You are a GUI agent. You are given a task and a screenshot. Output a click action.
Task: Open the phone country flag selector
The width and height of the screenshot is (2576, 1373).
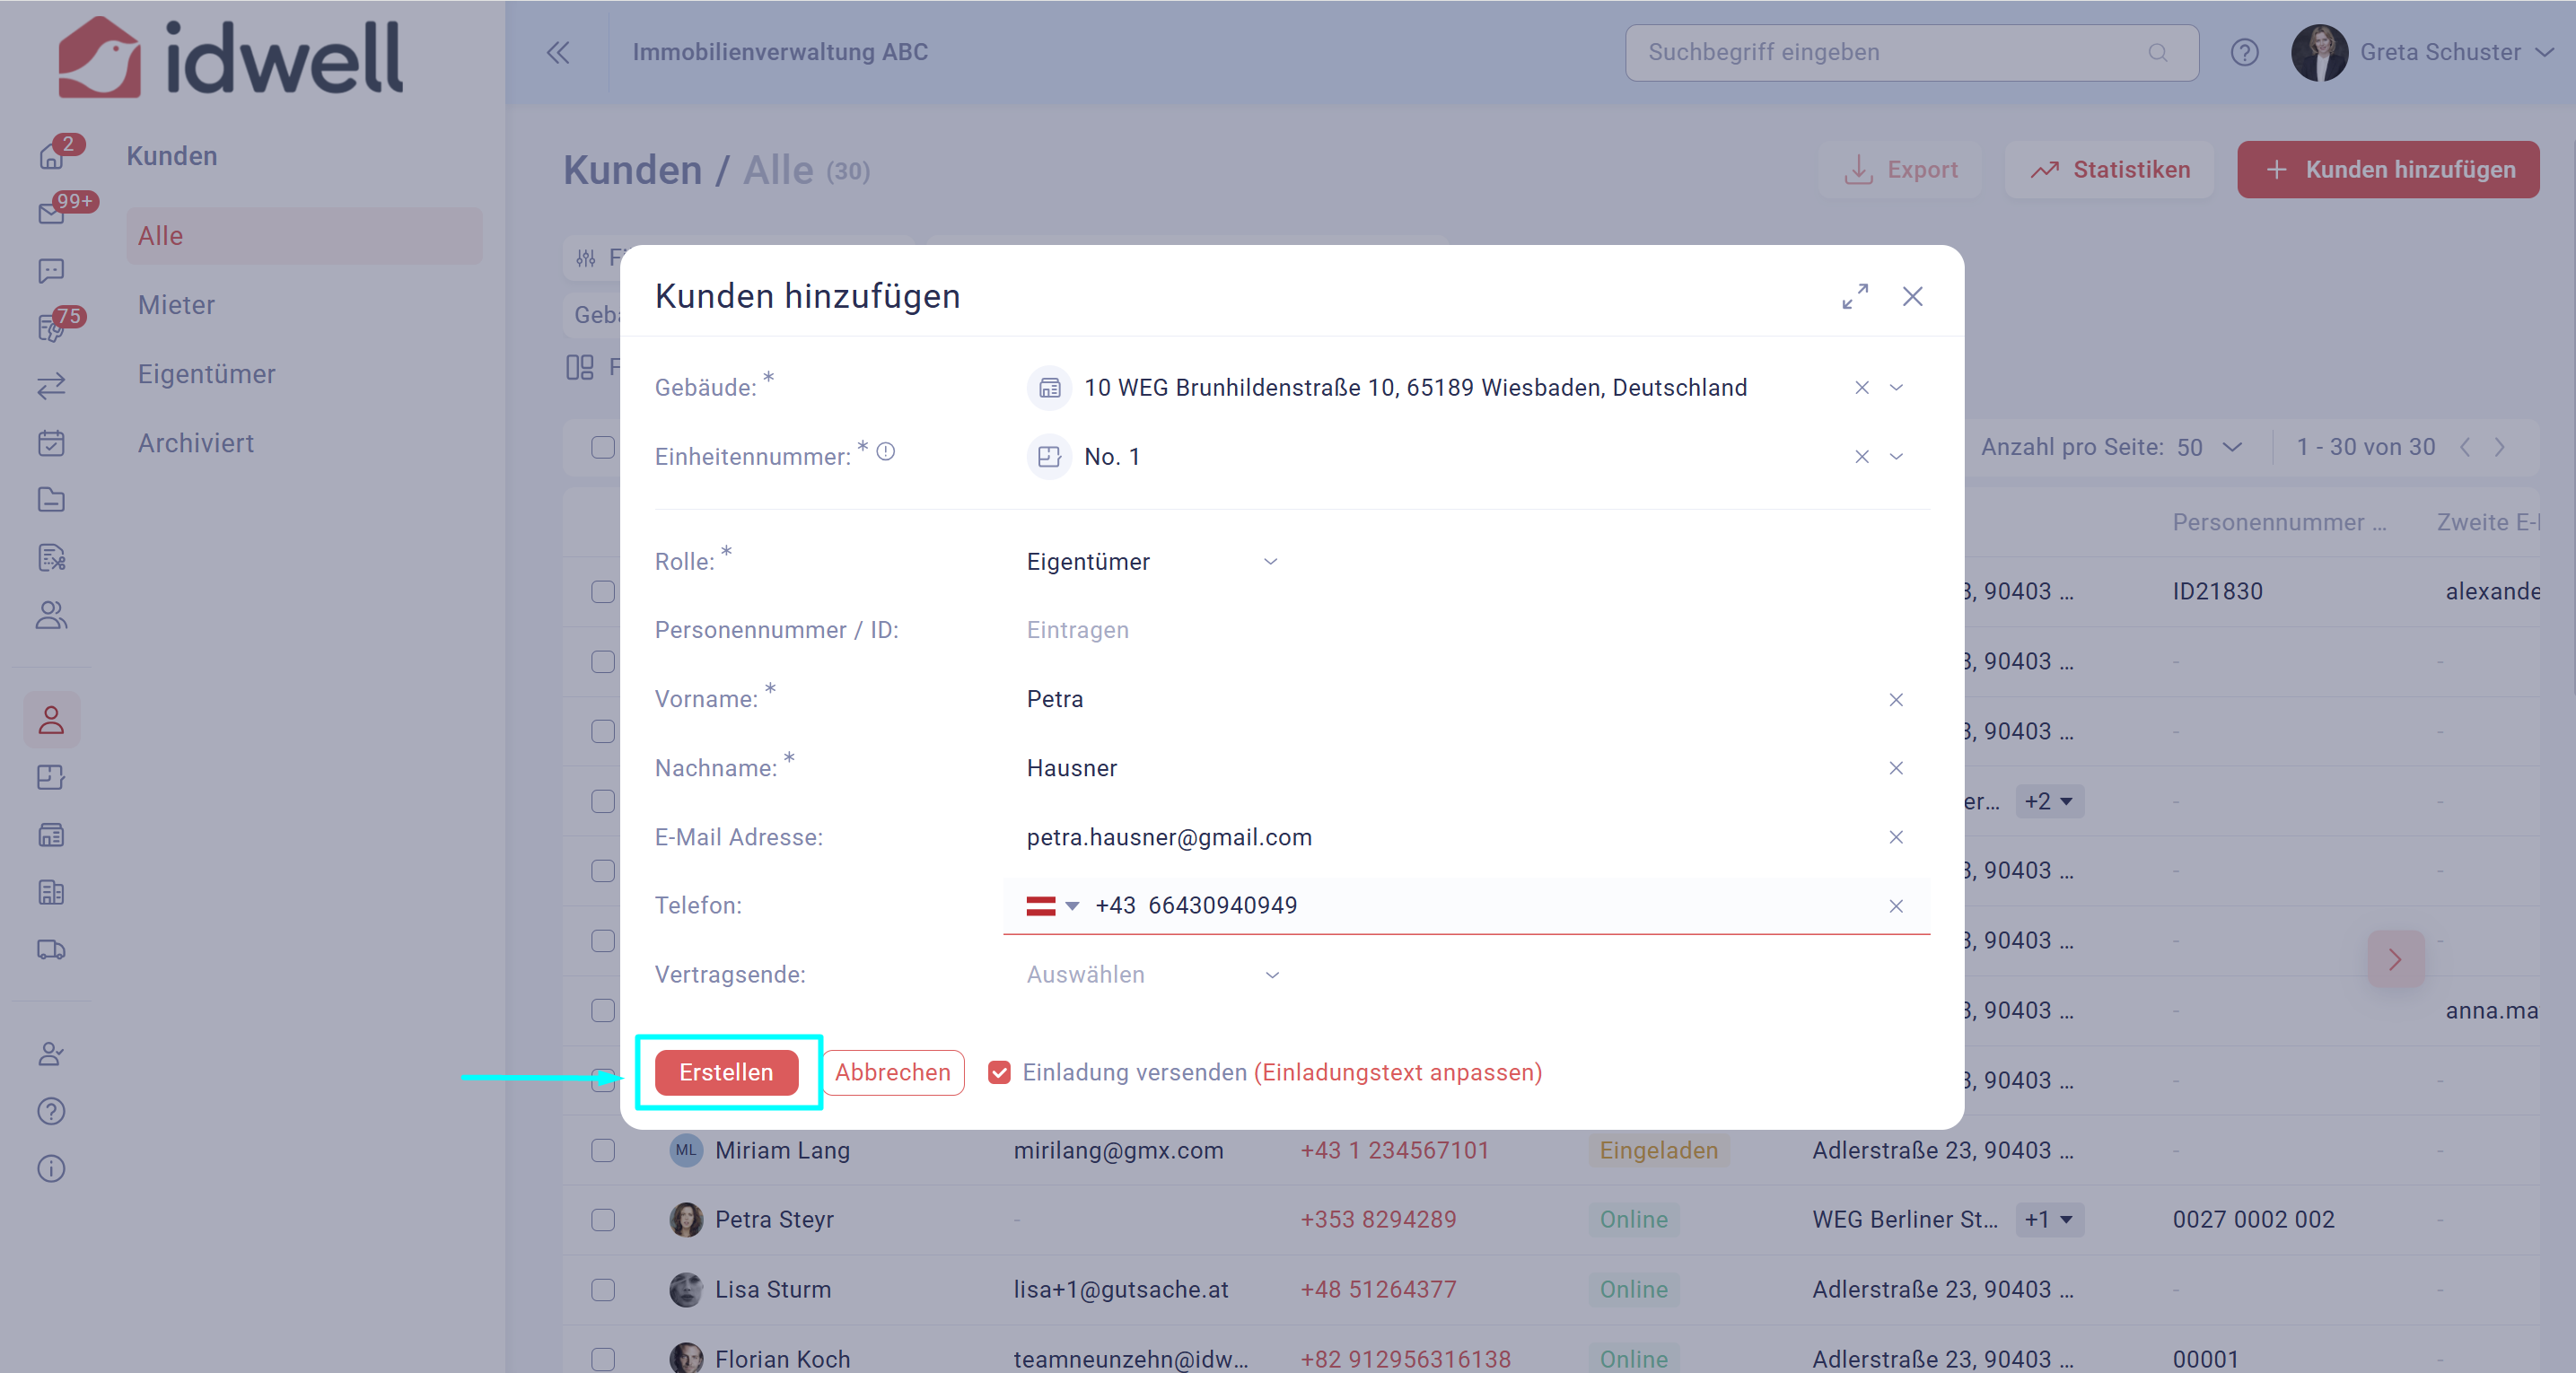tap(1052, 906)
